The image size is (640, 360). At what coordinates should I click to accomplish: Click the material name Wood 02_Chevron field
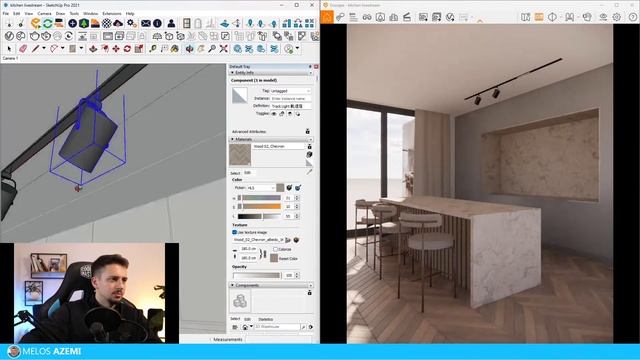[278, 146]
